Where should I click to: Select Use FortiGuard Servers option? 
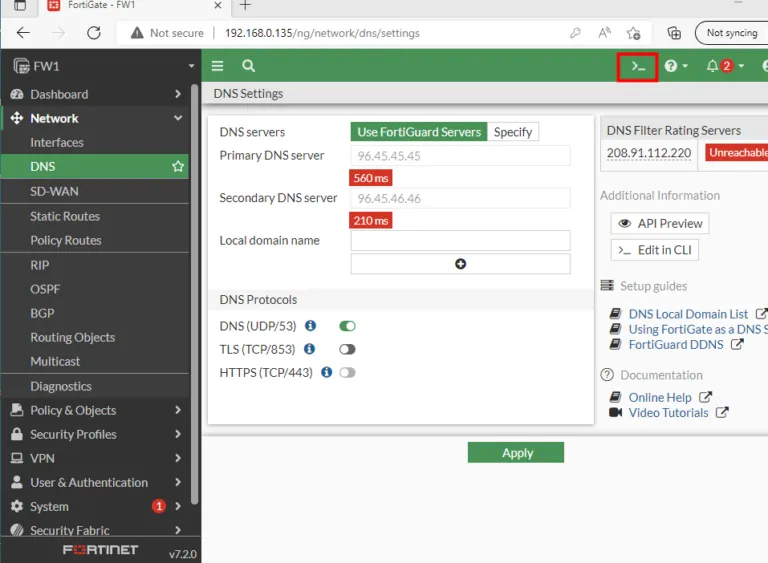[x=419, y=132]
